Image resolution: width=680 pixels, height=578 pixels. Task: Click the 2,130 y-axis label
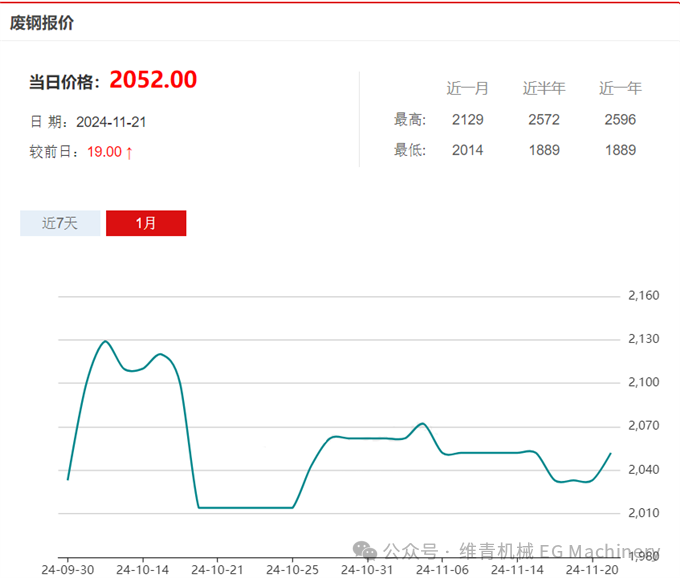(x=644, y=339)
